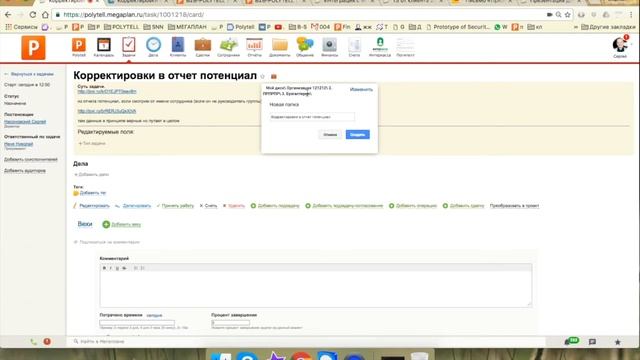Click Тип задачи add field link

[x=92, y=143]
